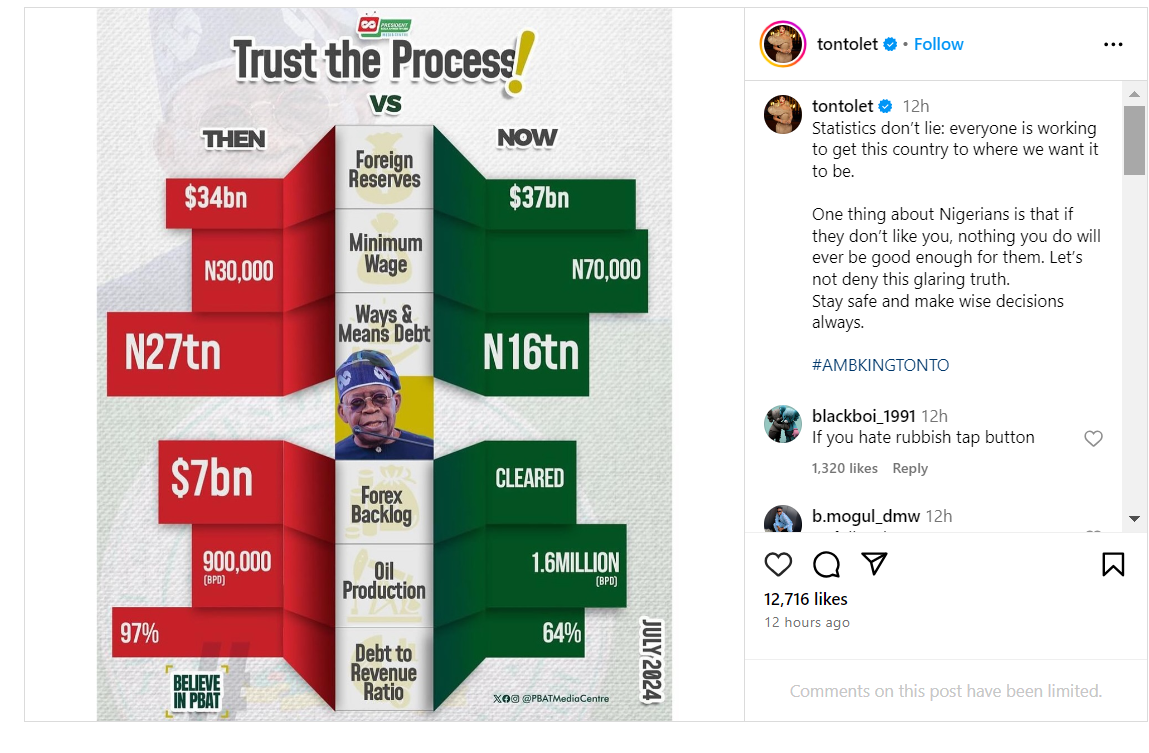This screenshot has width=1149, height=753.
Task: Follow the tontolet account
Action: pos(938,45)
